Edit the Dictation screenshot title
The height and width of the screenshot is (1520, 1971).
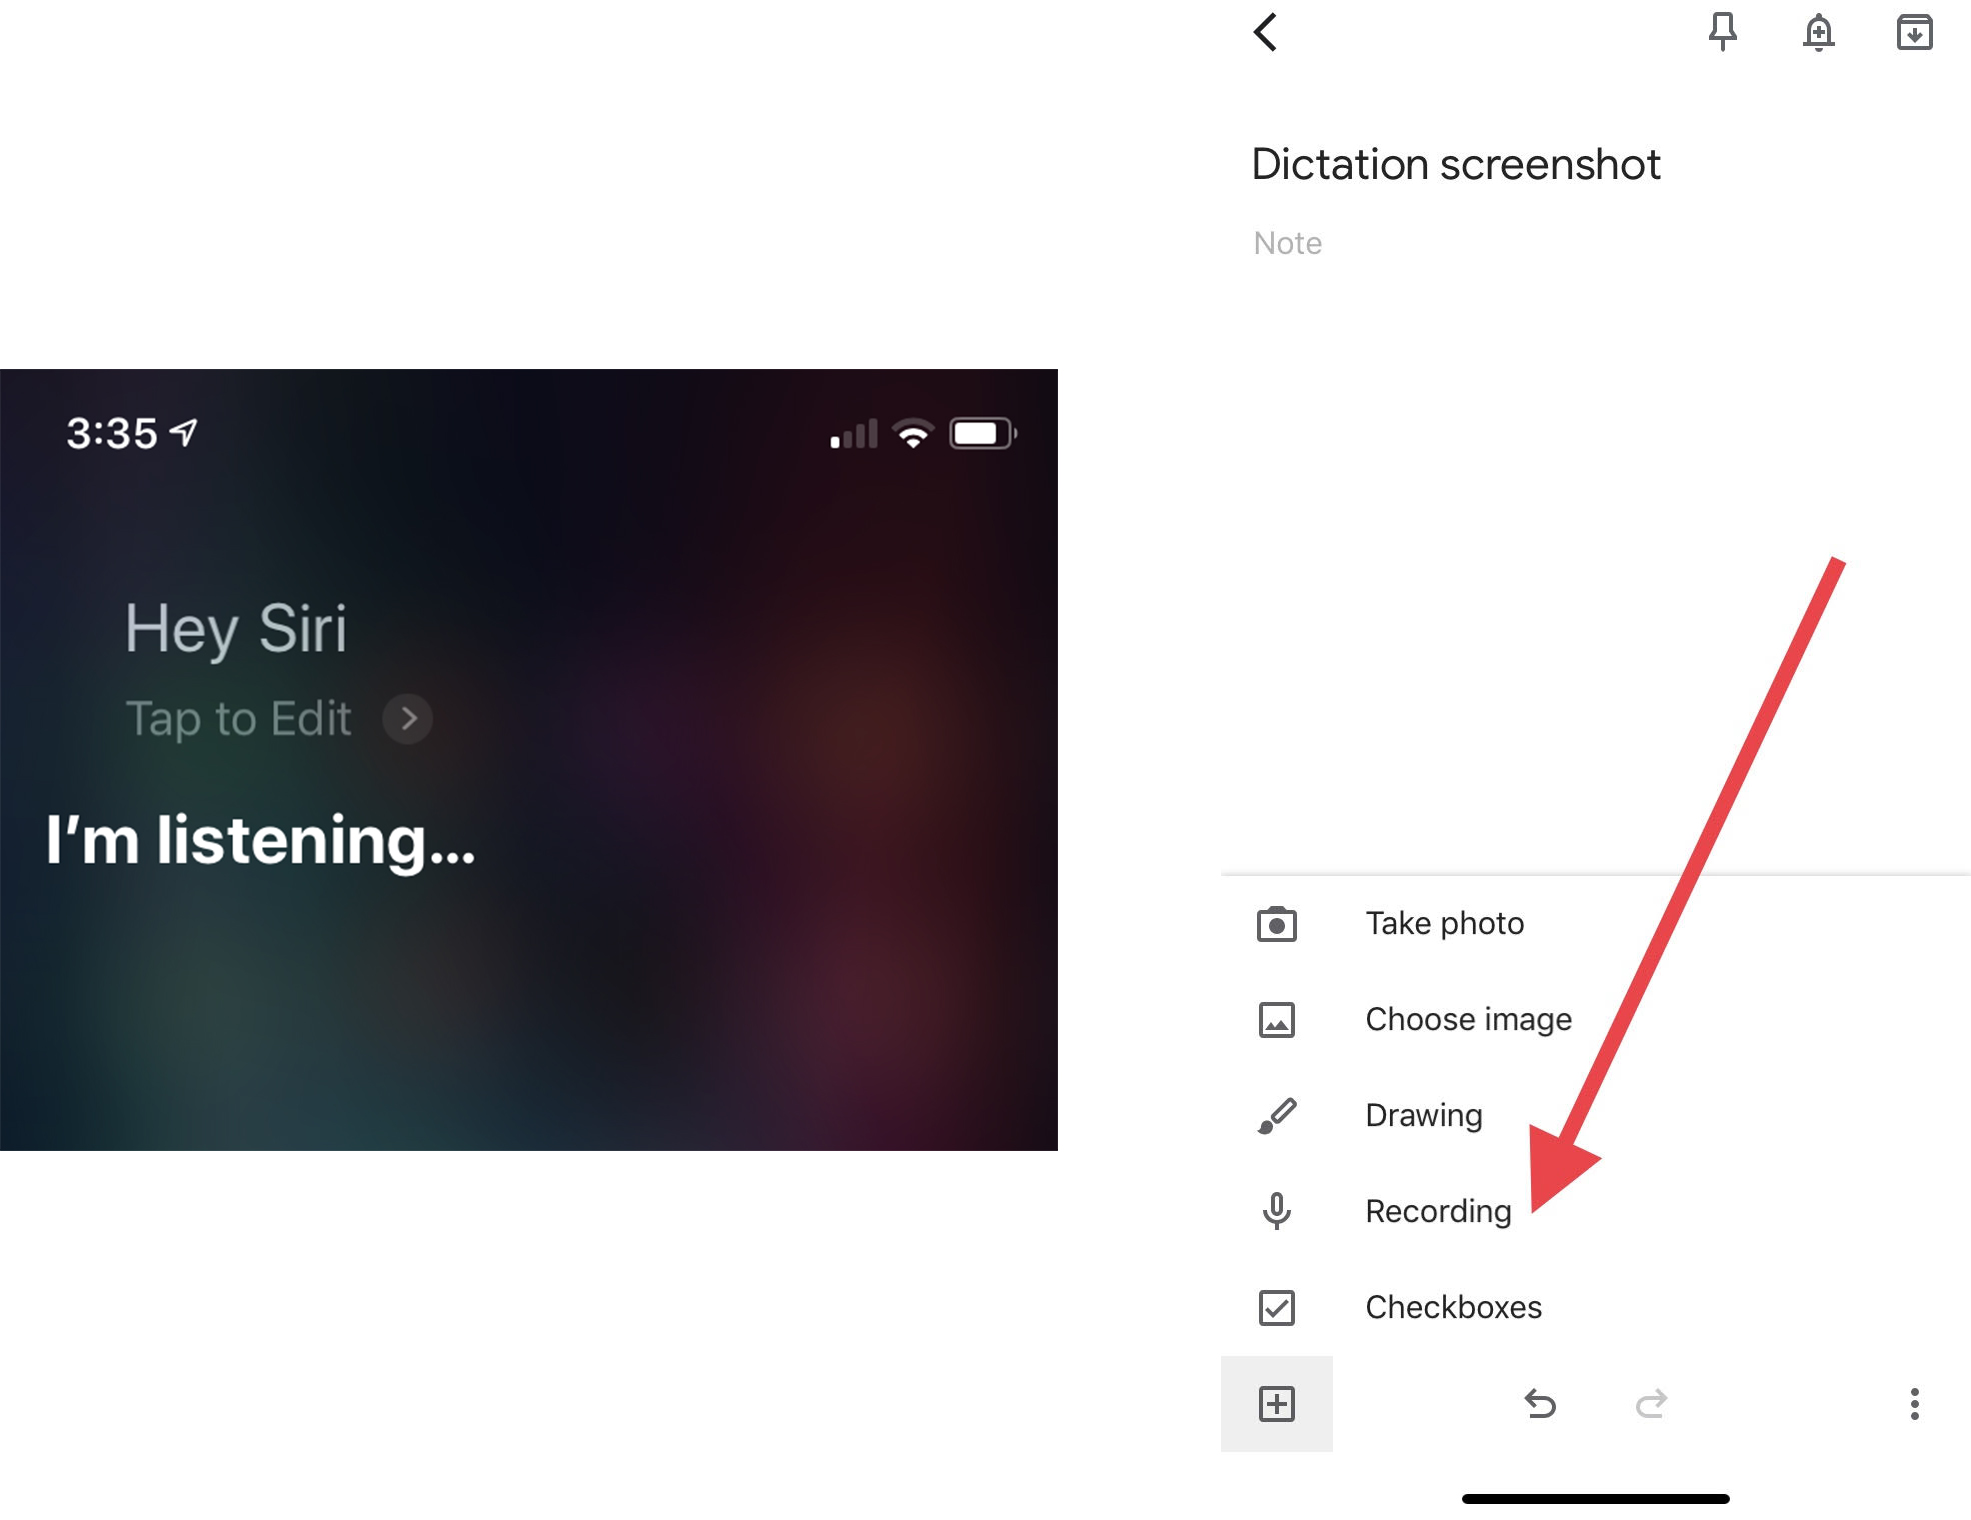[x=1456, y=164]
